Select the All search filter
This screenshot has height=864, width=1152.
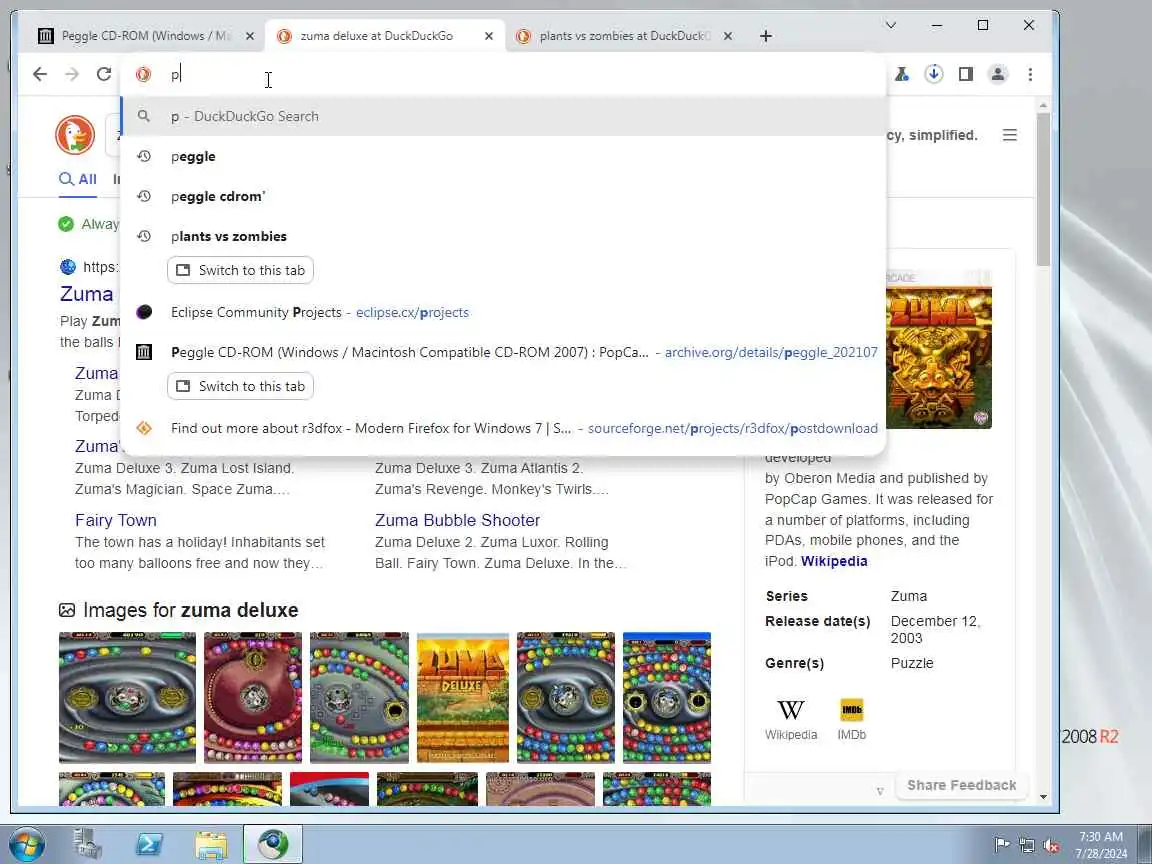point(78,179)
